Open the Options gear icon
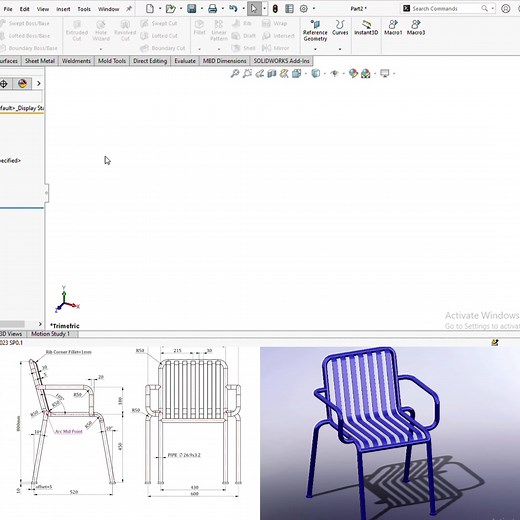Viewport: 520px width, 520px height. [x=304, y=9]
